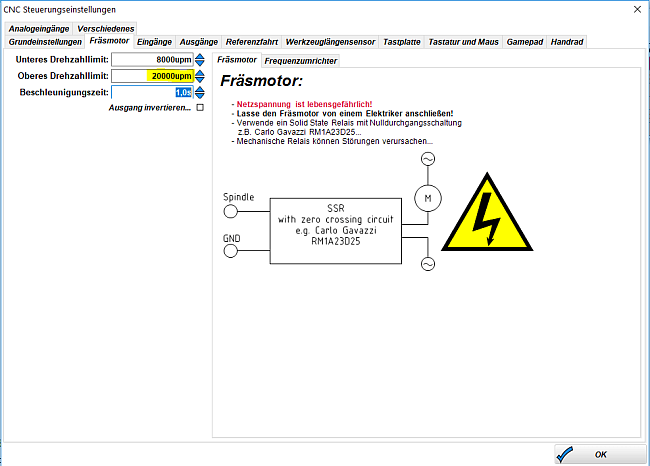Select the Werkzeuglängensensor tab

330,42
